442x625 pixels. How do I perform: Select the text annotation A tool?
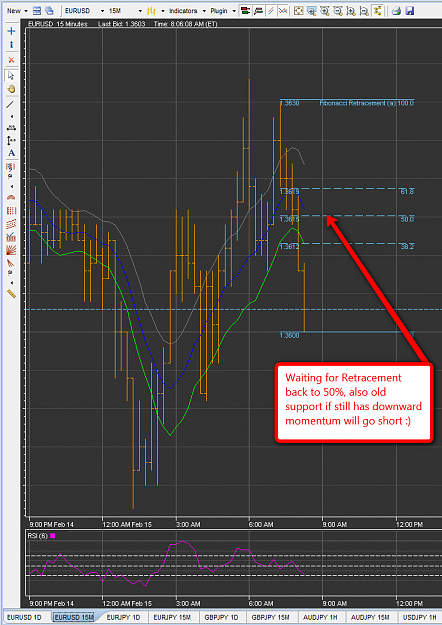coord(11,153)
